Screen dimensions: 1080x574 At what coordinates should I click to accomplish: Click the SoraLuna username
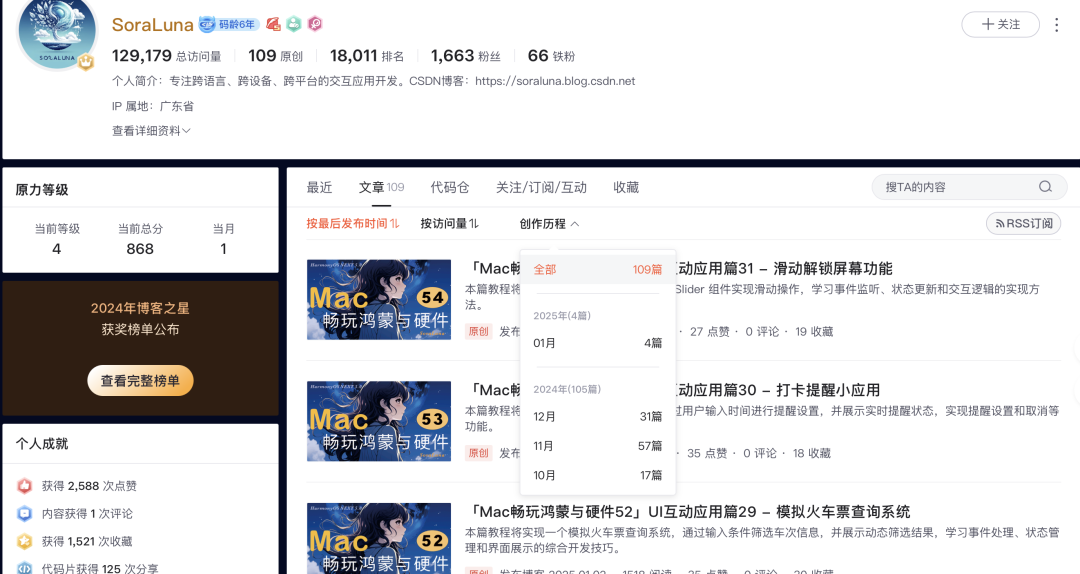coord(152,25)
